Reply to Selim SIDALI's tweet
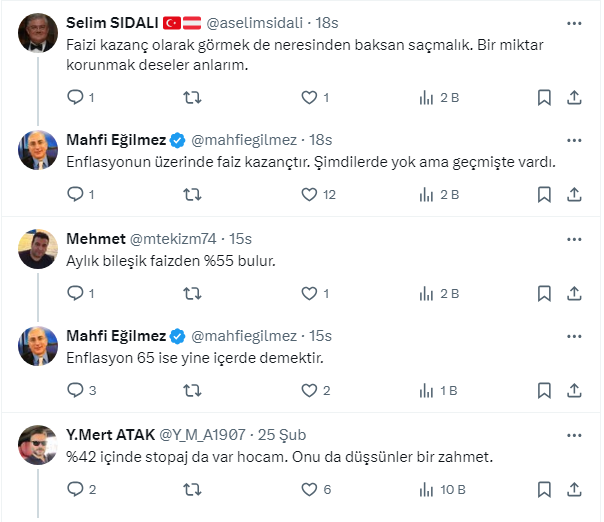604x522 pixels. tap(74, 98)
